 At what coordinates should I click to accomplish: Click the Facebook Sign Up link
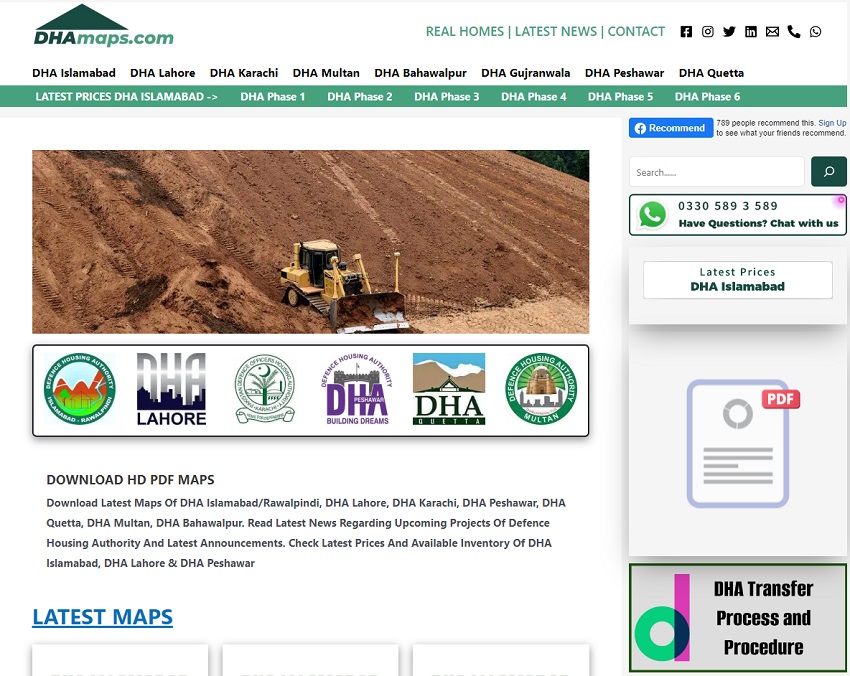[x=832, y=123]
